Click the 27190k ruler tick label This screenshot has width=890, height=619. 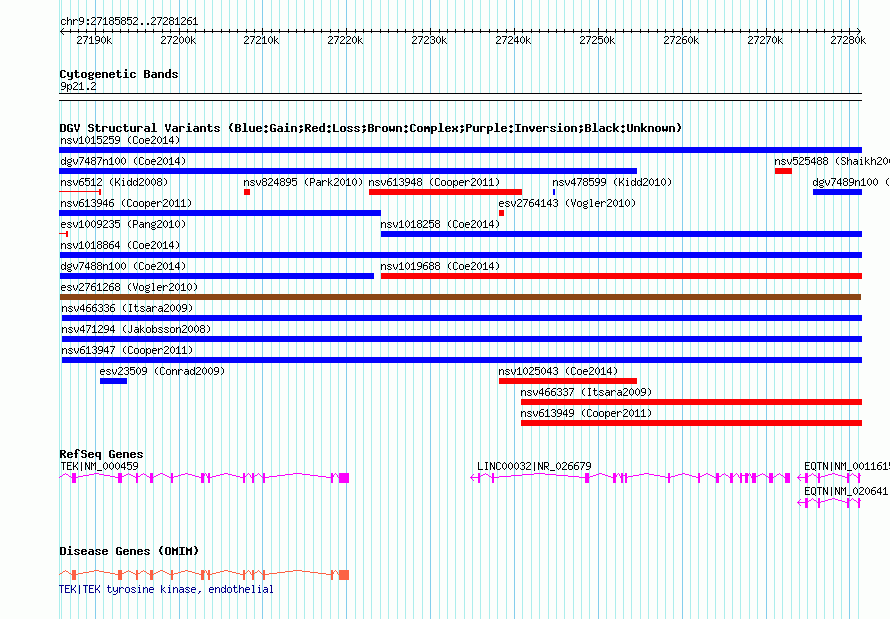point(94,40)
